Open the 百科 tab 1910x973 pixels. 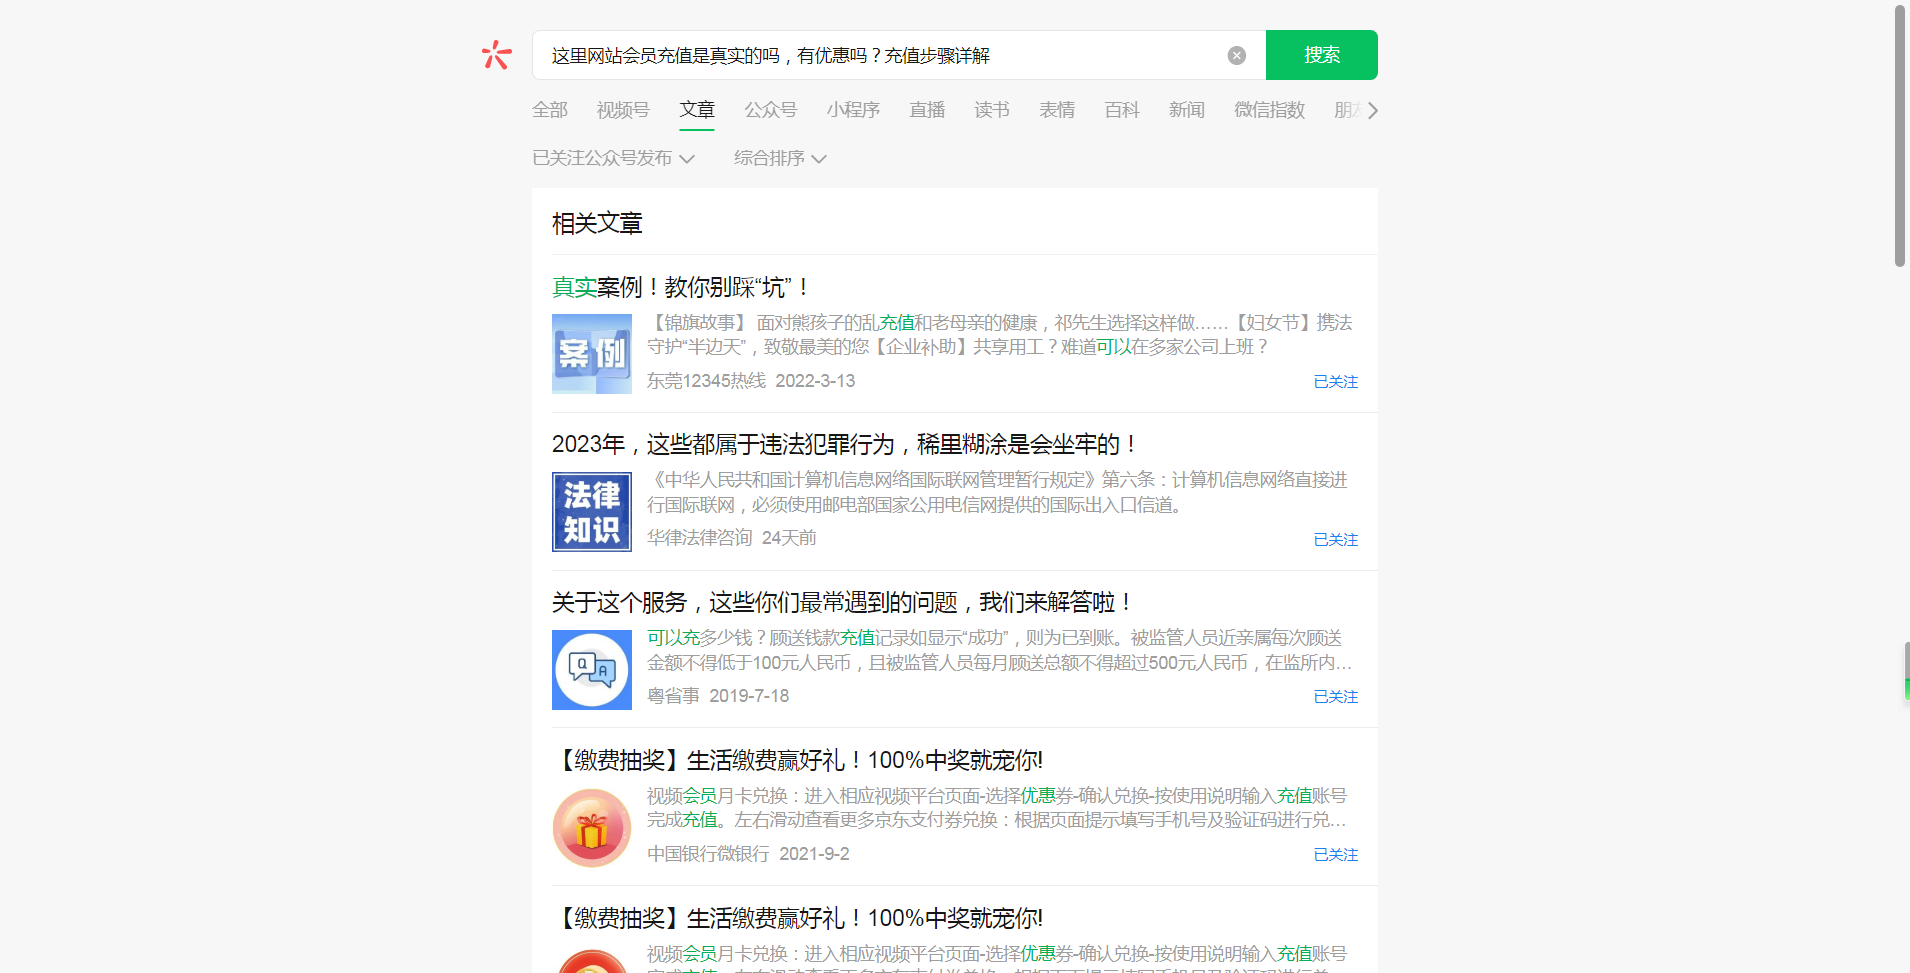pyautogui.click(x=1122, y=110)
